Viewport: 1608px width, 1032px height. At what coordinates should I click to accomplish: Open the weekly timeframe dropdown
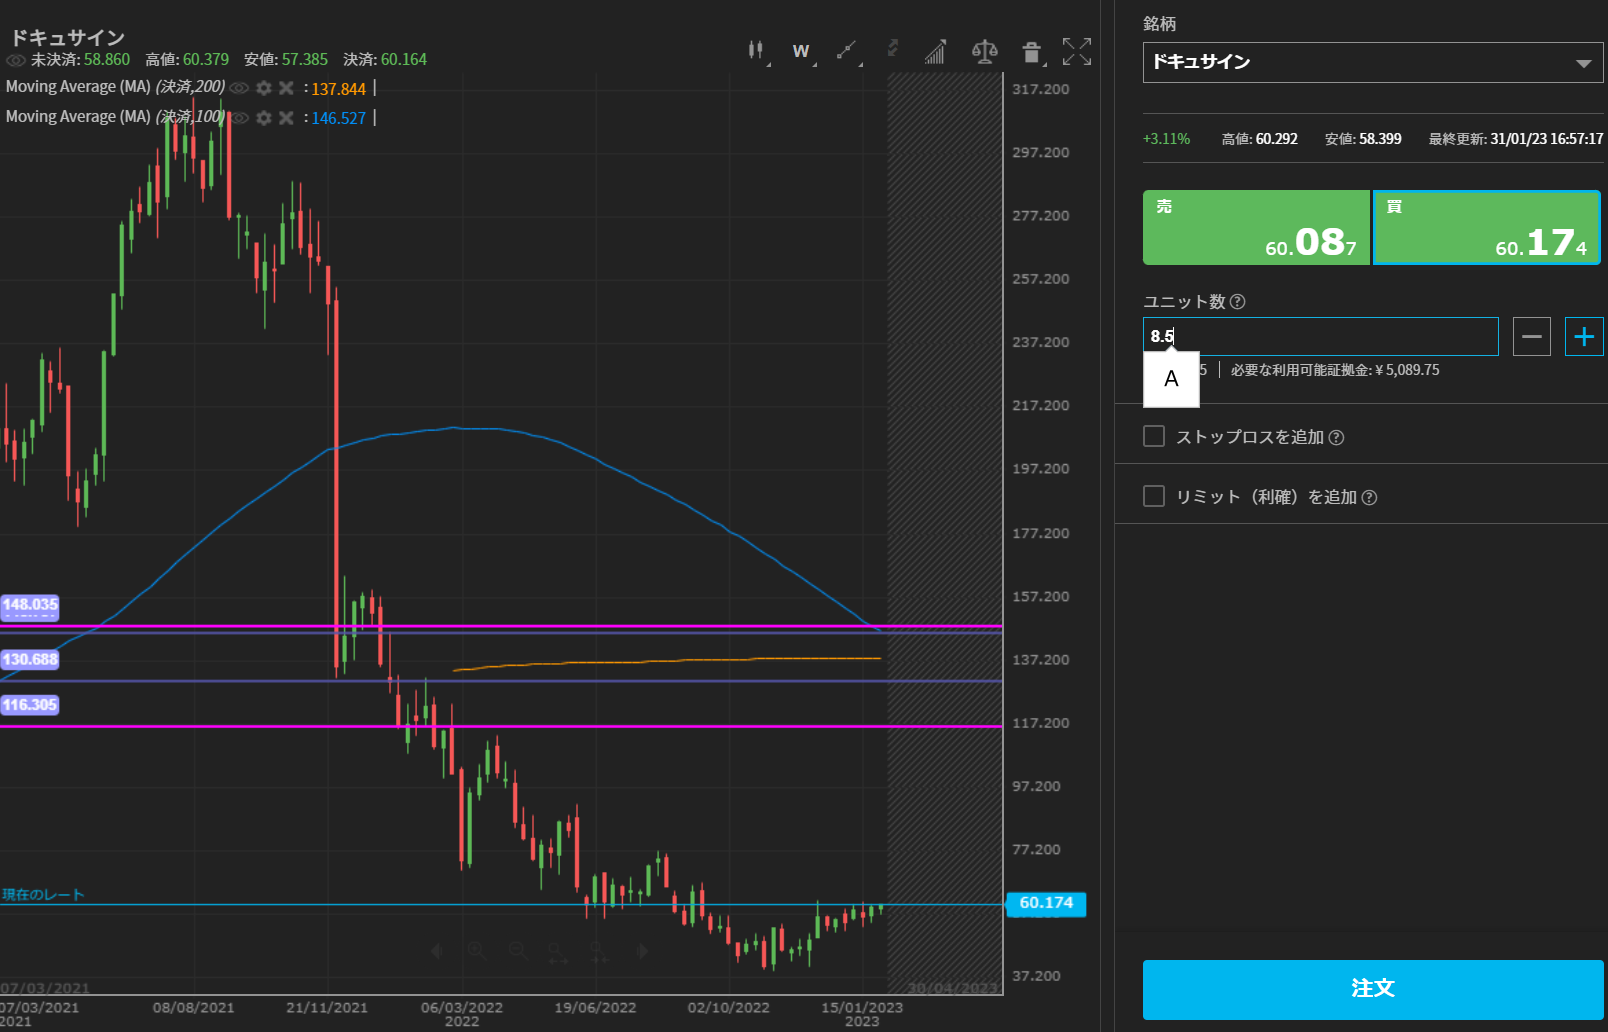tap(801, 51)
